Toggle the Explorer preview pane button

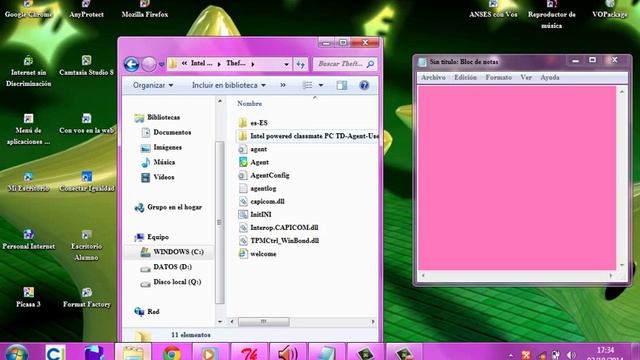[x=342, y=85]
